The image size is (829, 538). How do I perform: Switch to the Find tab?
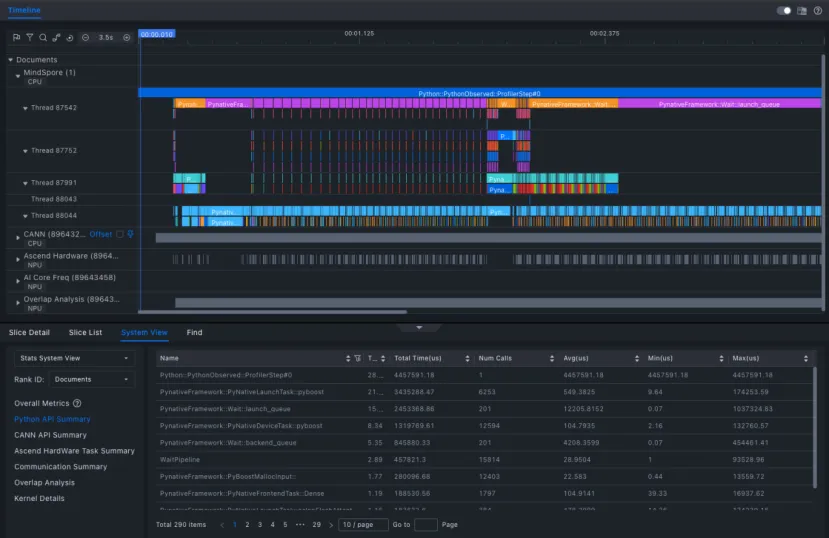(x=194, y=332)
